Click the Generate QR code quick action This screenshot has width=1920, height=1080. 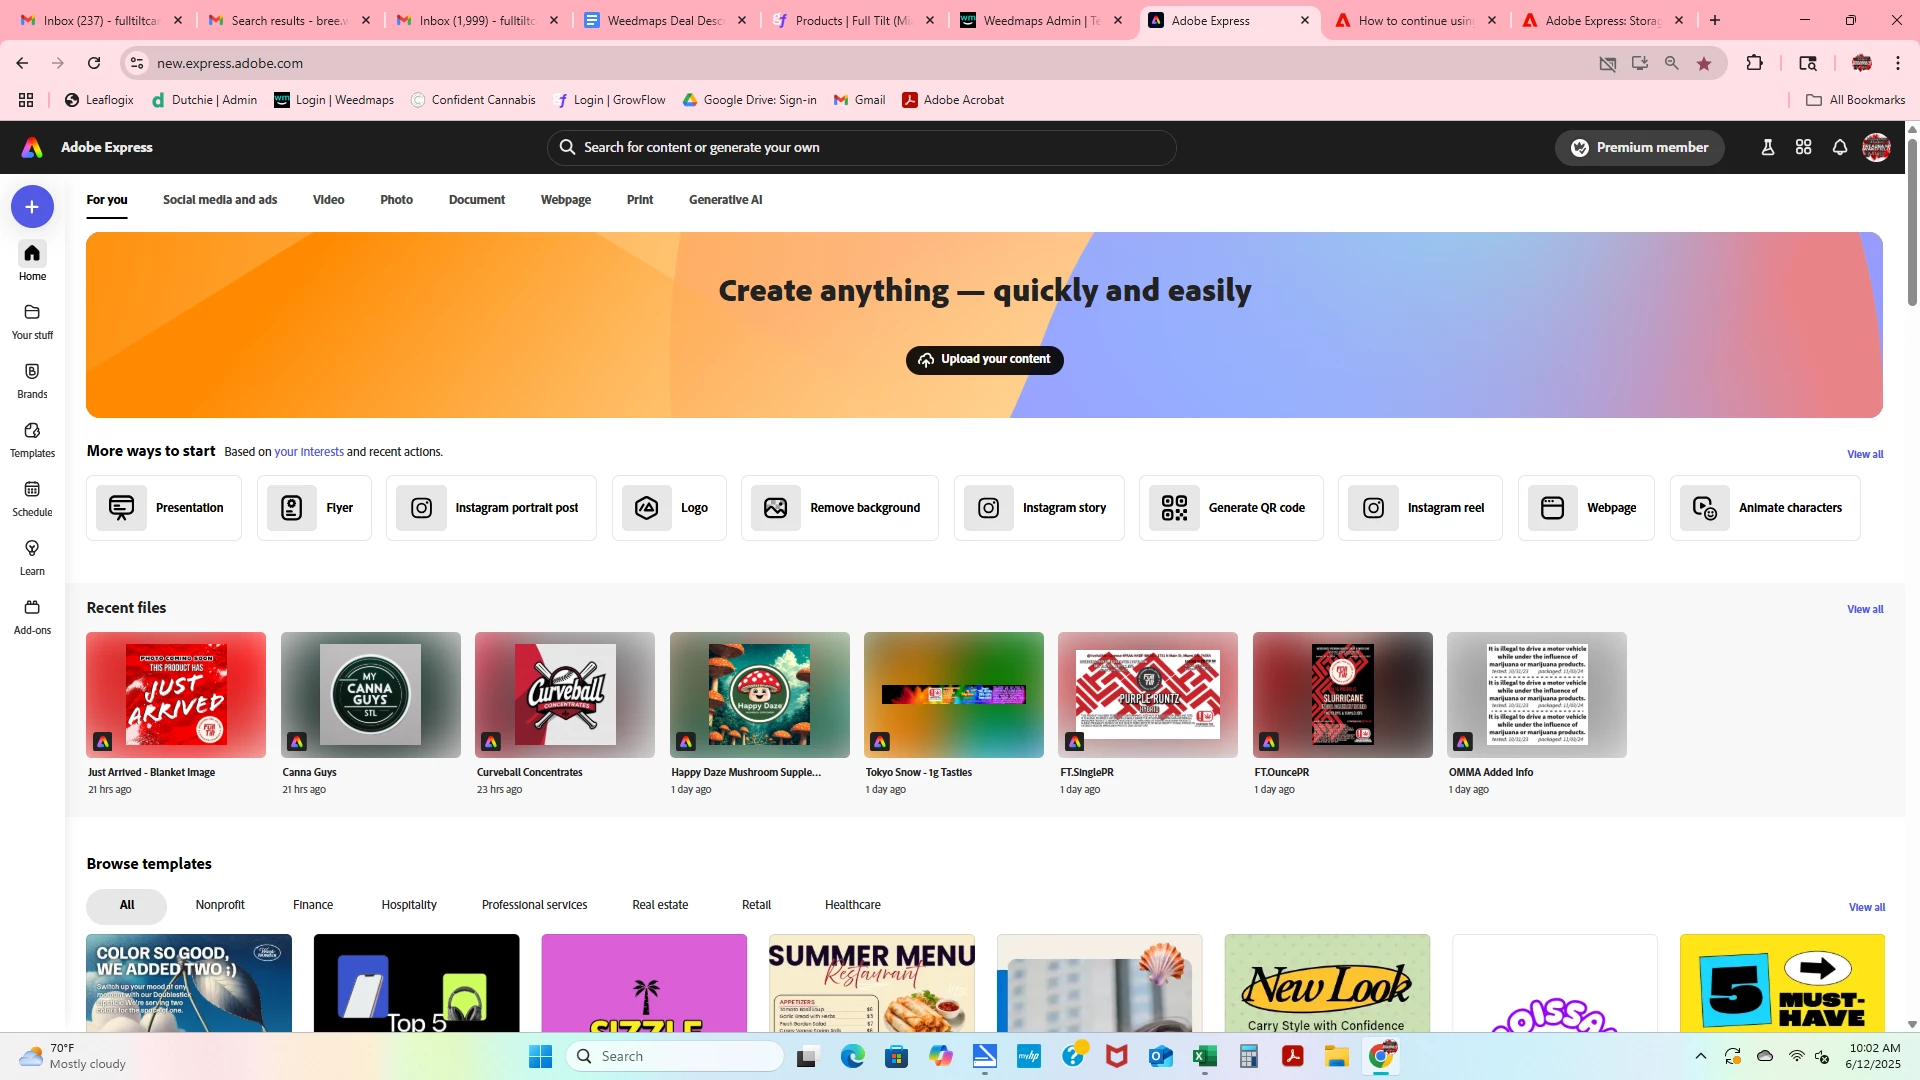1231,508
